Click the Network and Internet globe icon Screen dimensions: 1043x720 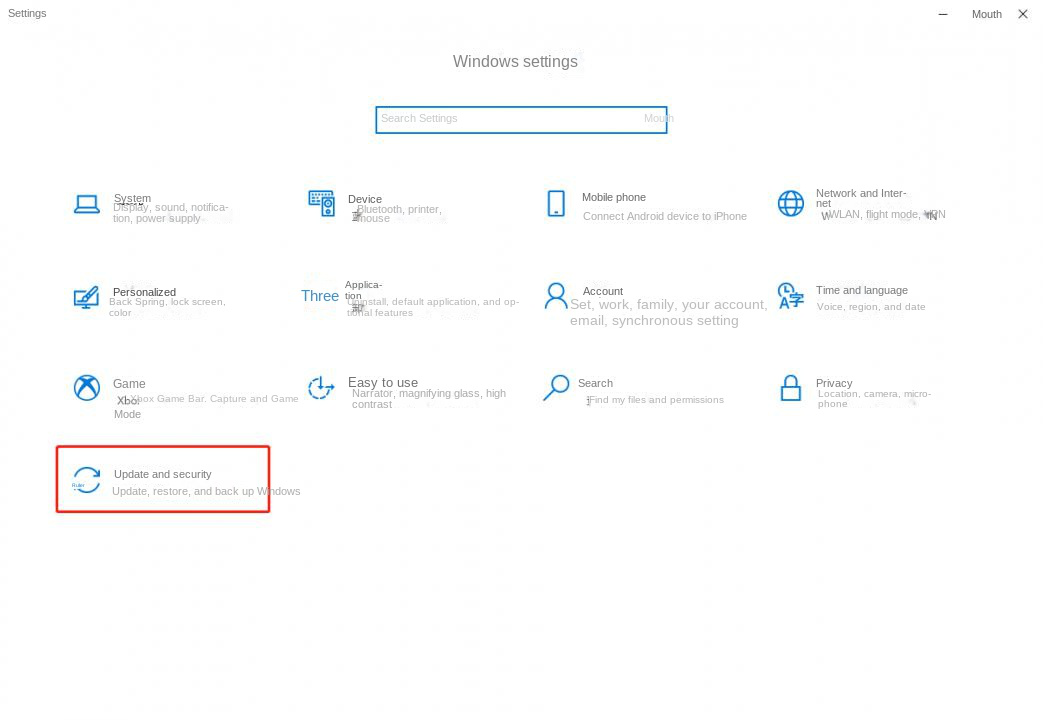(791, 203)
